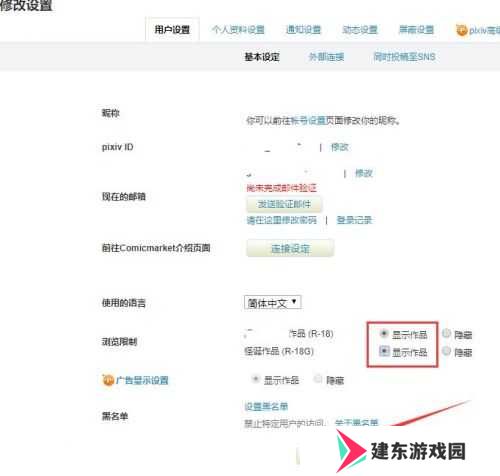Switch to the 个人资料设置 tab
Image resolution: width=500 pixels, height=476 pixels.
[x=238, y=30]
